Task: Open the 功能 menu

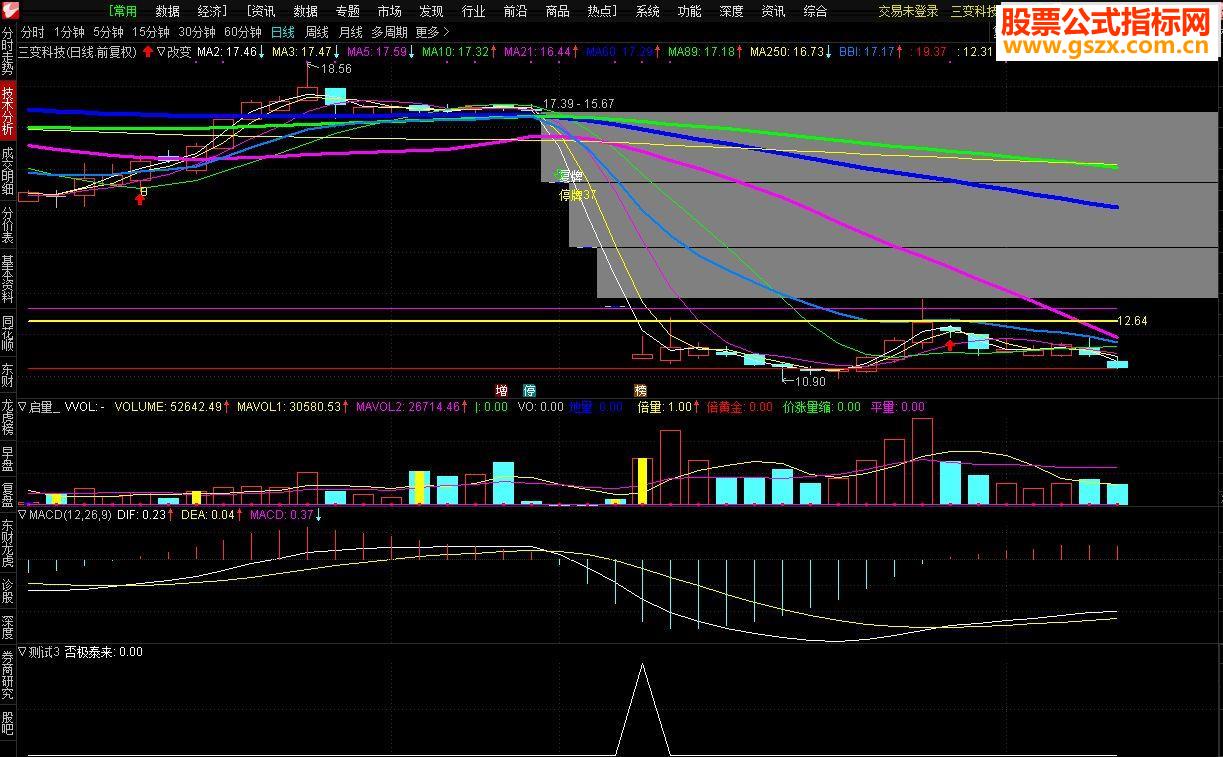Action: tap(689, 11)
